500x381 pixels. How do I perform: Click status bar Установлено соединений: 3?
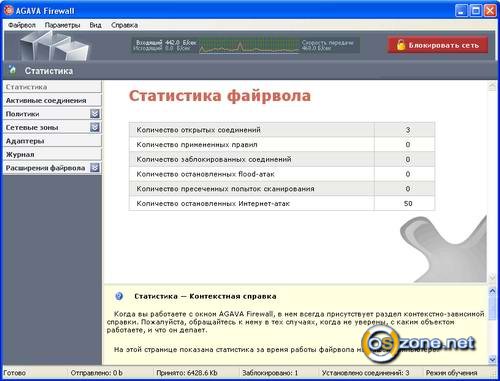pyautogui.click(x=365, y=373)
